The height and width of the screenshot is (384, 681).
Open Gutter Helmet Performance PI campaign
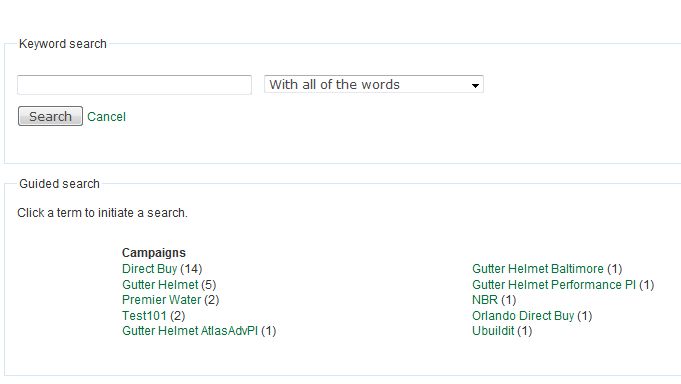(554, 285)
